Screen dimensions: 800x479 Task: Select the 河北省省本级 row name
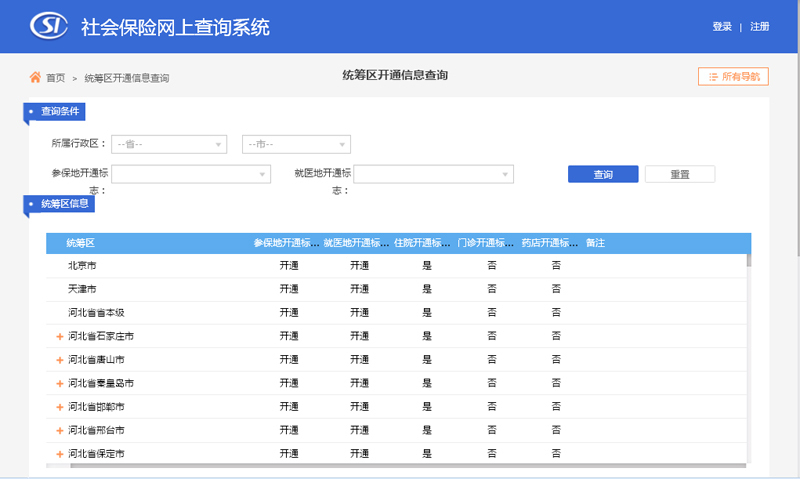click(x=96, y=312)
